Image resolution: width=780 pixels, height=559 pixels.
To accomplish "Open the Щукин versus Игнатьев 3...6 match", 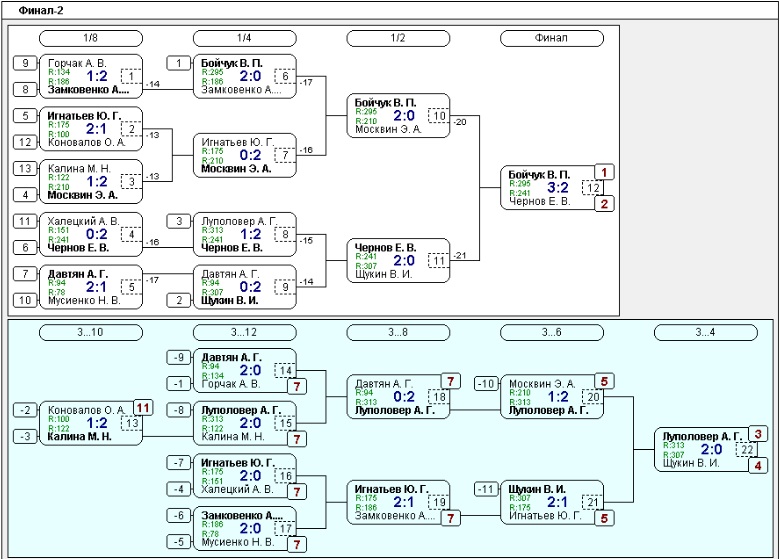I will pyautogui.click(x=552, y=503).
